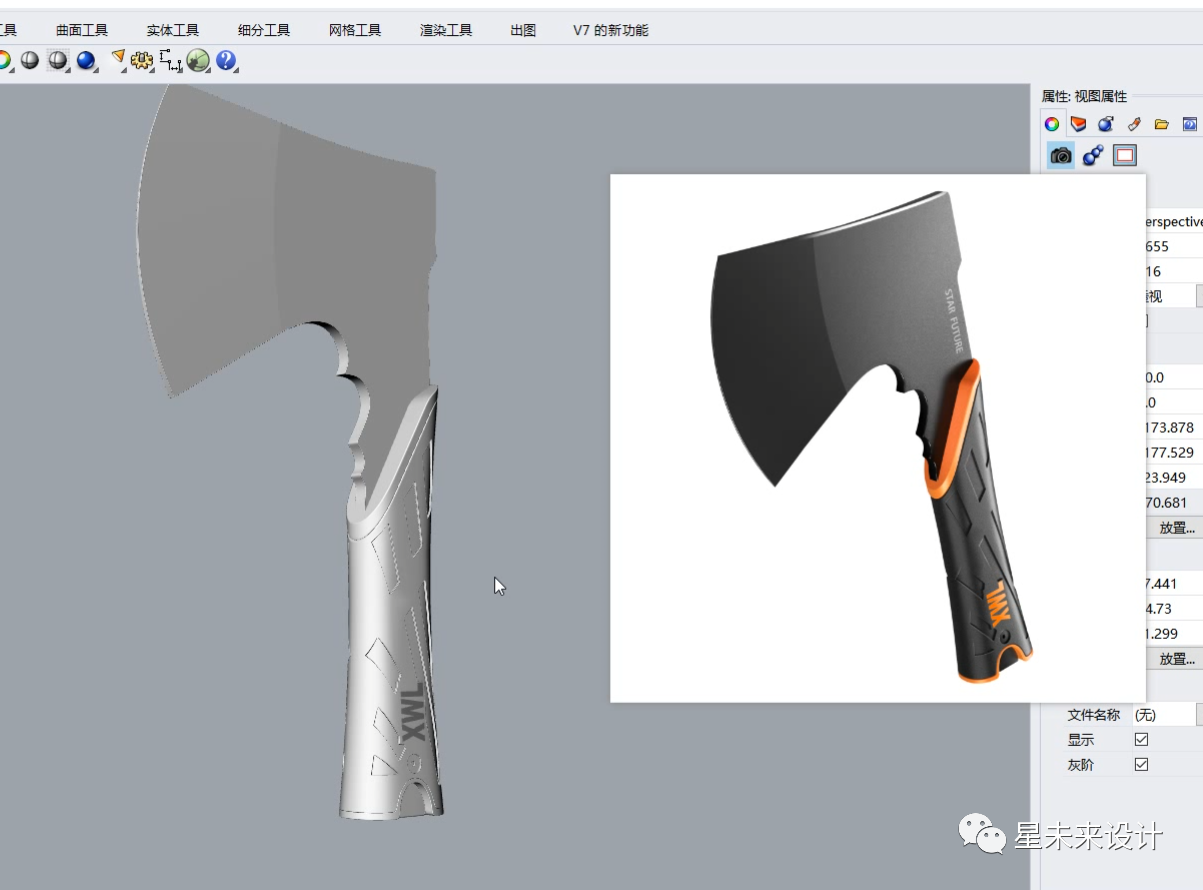Screen dimensions: 1203x890
Task: Open the 渲染工具 tab
Action: click(446, 30)
